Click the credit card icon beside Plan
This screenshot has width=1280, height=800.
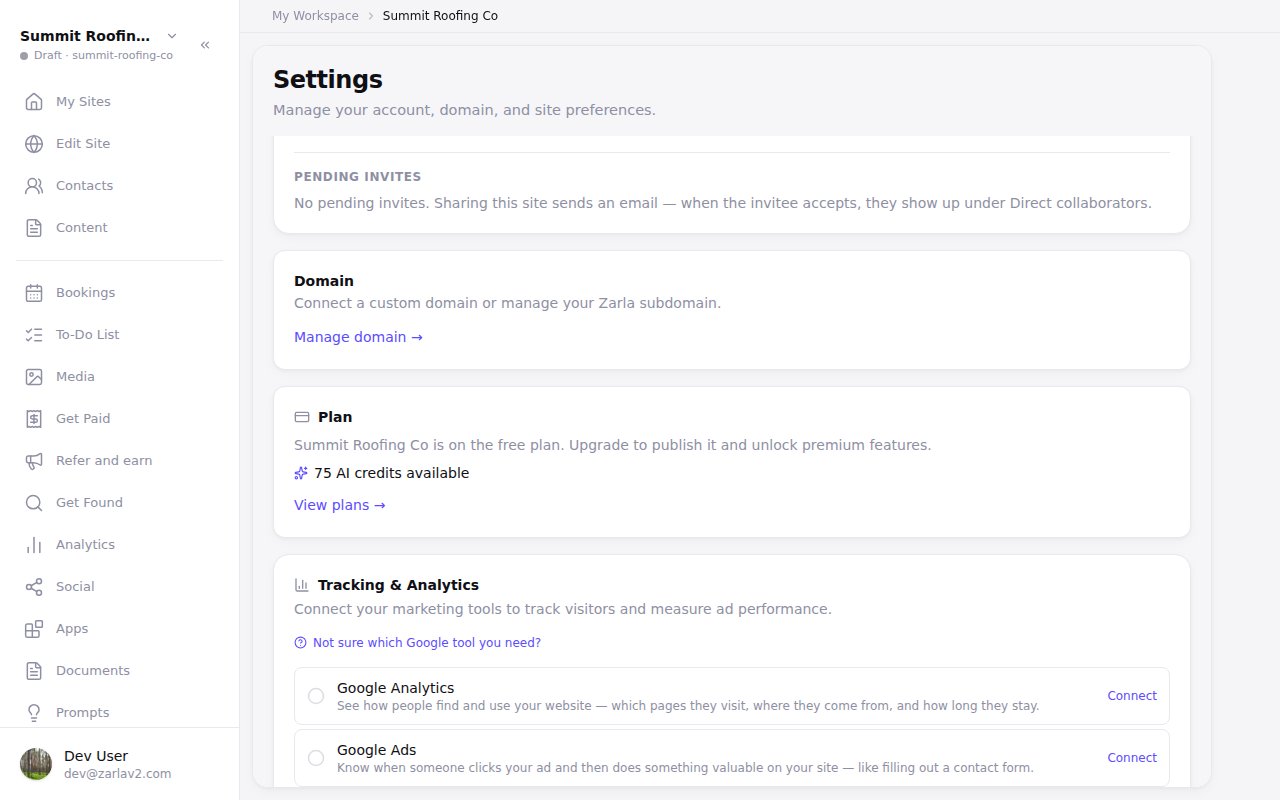[302, 417]
